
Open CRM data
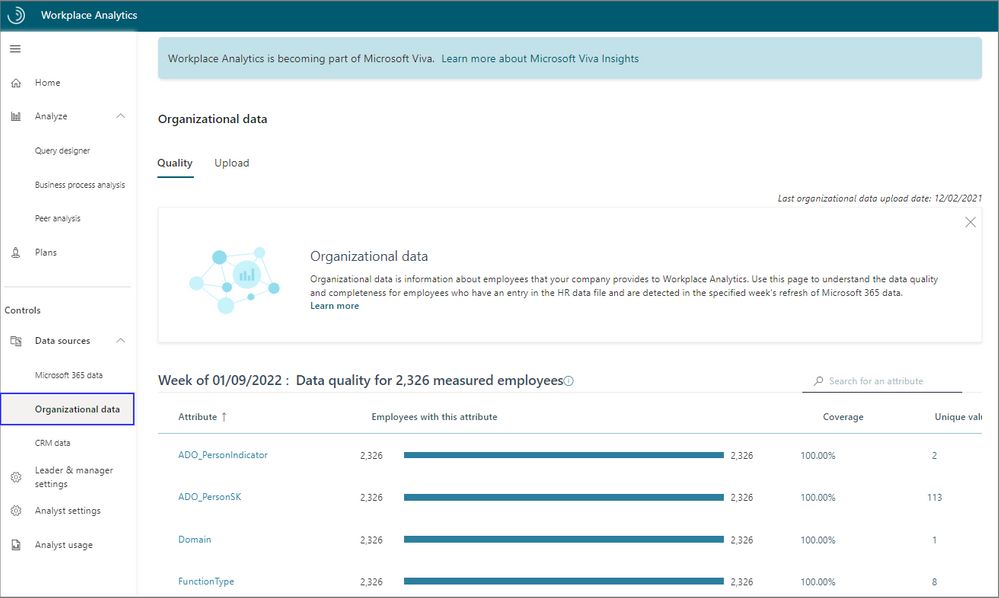(52, 443)
